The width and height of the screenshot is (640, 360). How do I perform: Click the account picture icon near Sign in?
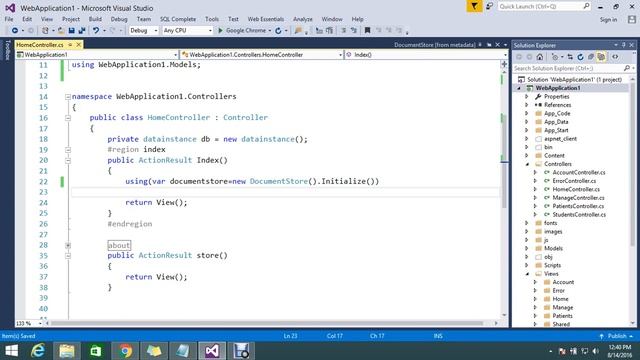coord(632,19)
